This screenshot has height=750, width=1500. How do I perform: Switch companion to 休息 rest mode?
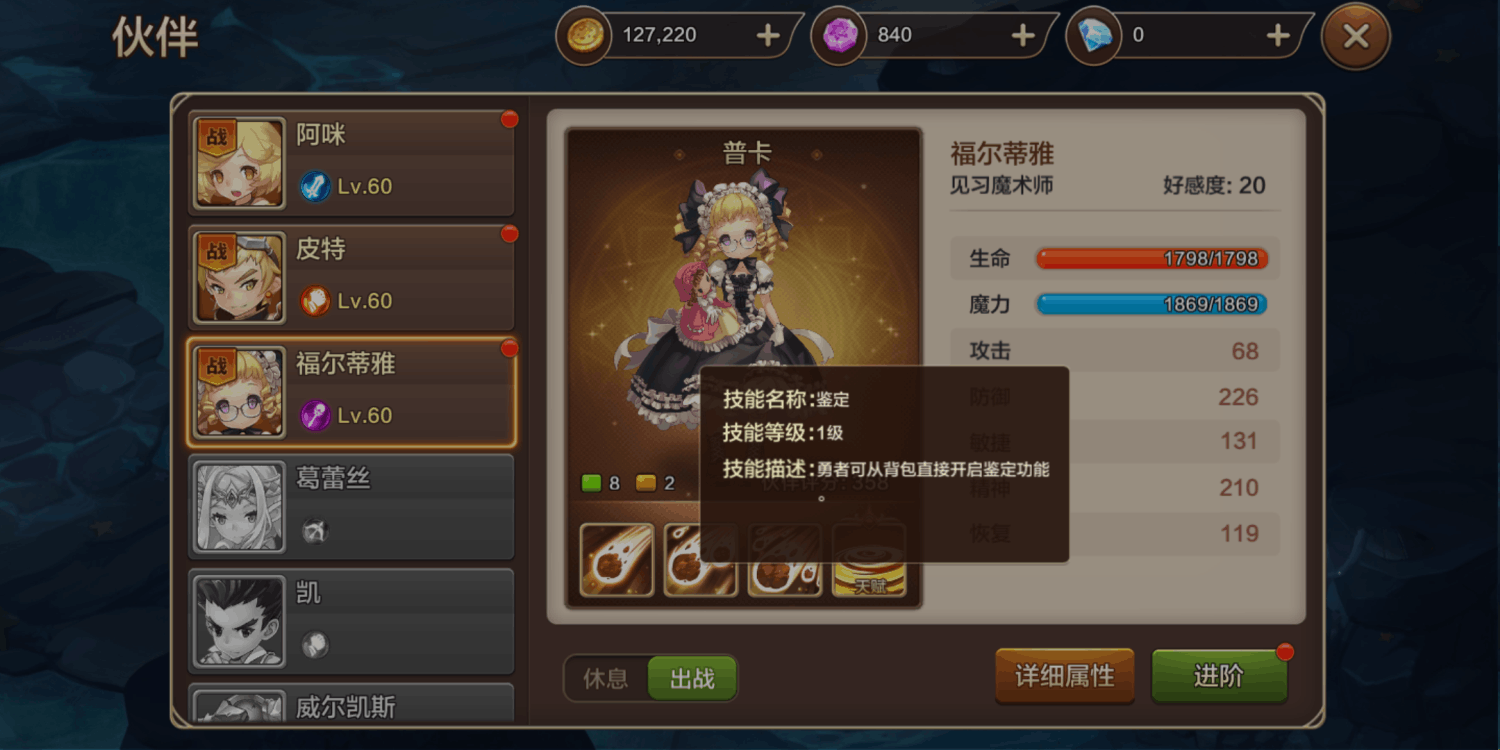pyautogui.click(x=606, y=679)
